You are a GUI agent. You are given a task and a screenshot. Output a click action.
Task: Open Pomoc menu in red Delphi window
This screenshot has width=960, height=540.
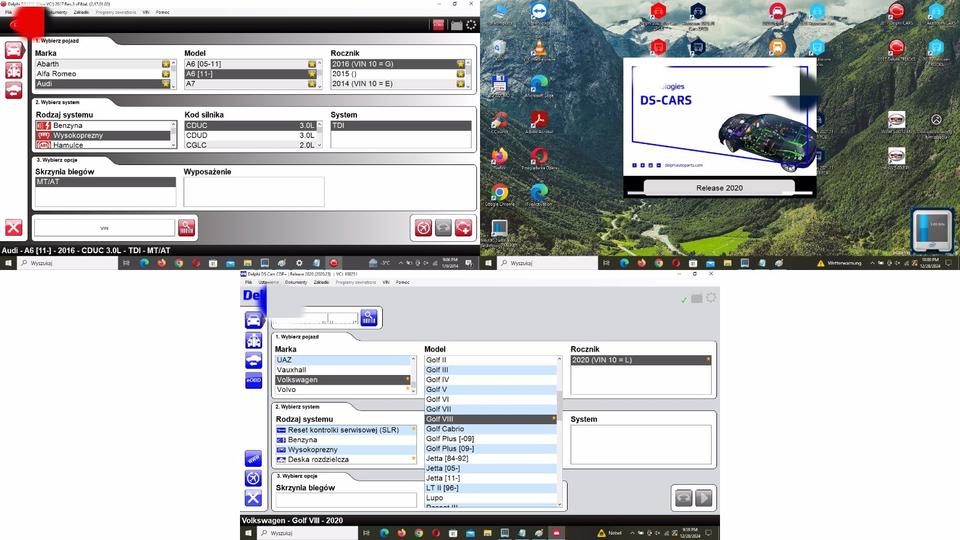pyautogui.click(x=162, y=12)
